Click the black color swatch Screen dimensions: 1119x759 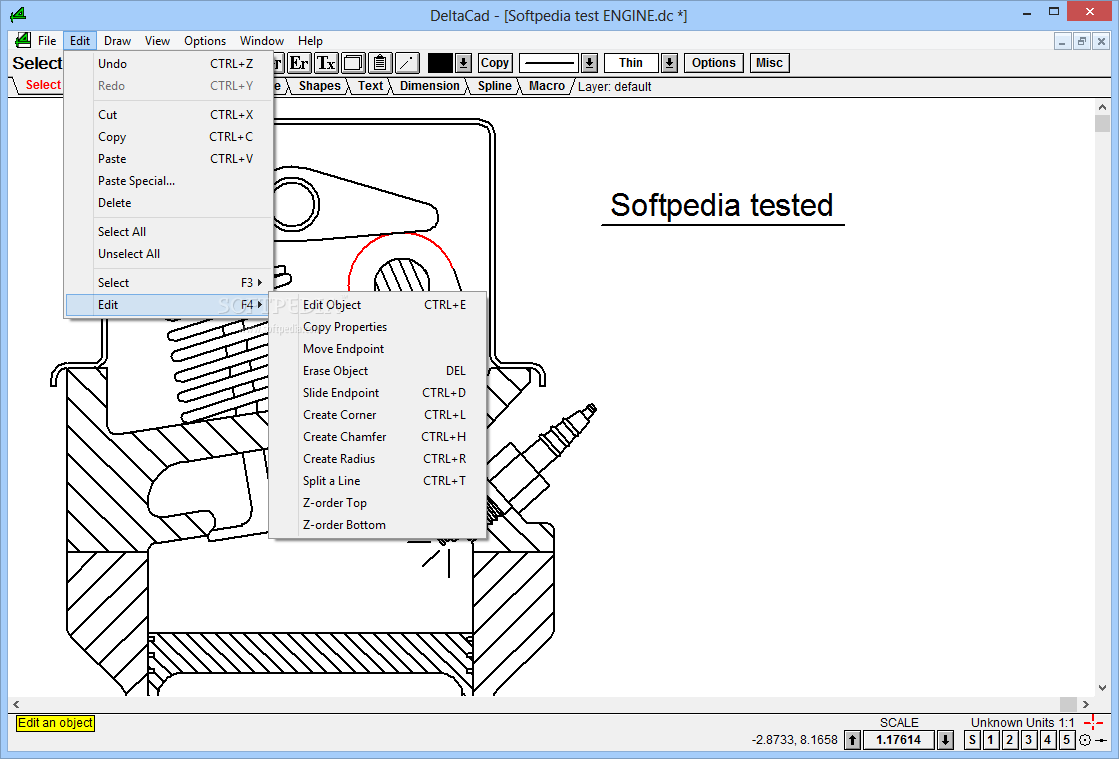coord(440,63)
